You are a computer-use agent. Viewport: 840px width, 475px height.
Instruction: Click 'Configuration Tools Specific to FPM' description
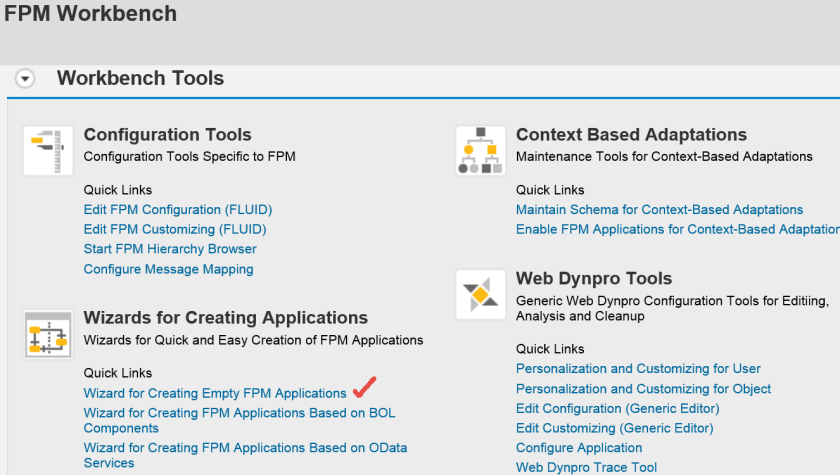[x=189, y=156]
